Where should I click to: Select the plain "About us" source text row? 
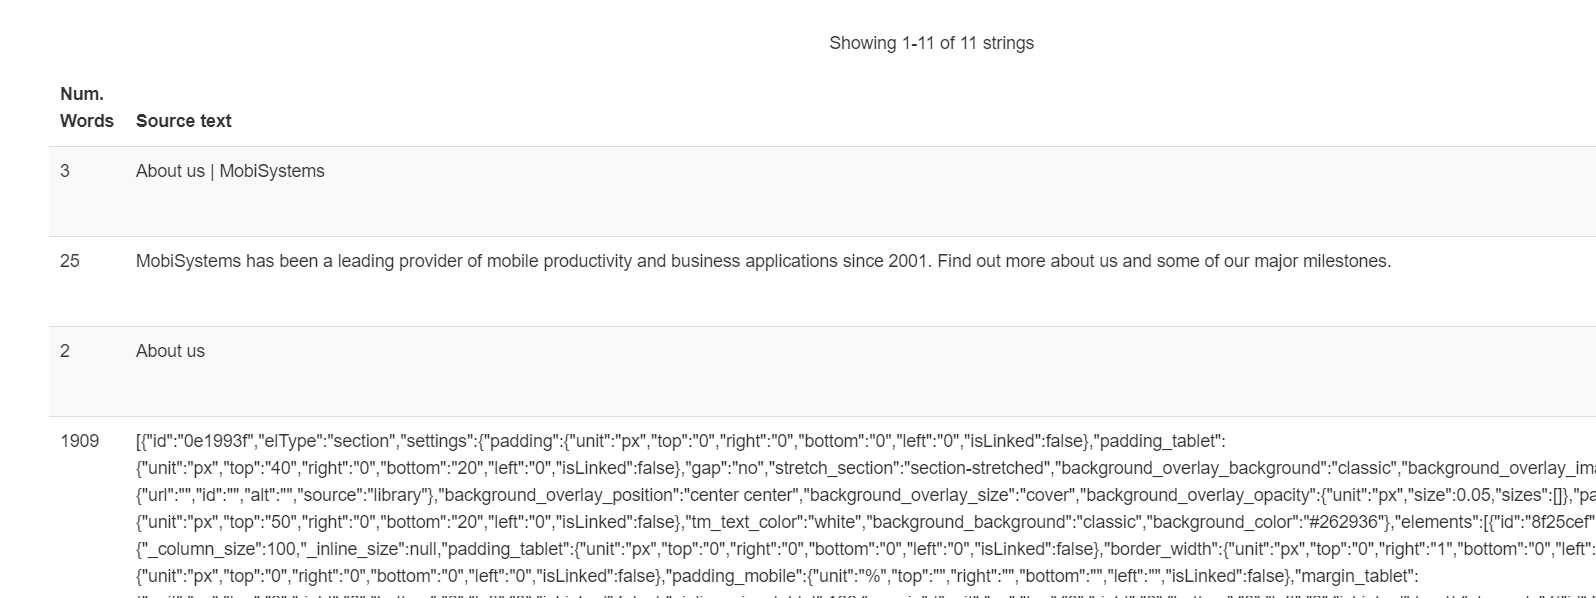coord(170,351)
